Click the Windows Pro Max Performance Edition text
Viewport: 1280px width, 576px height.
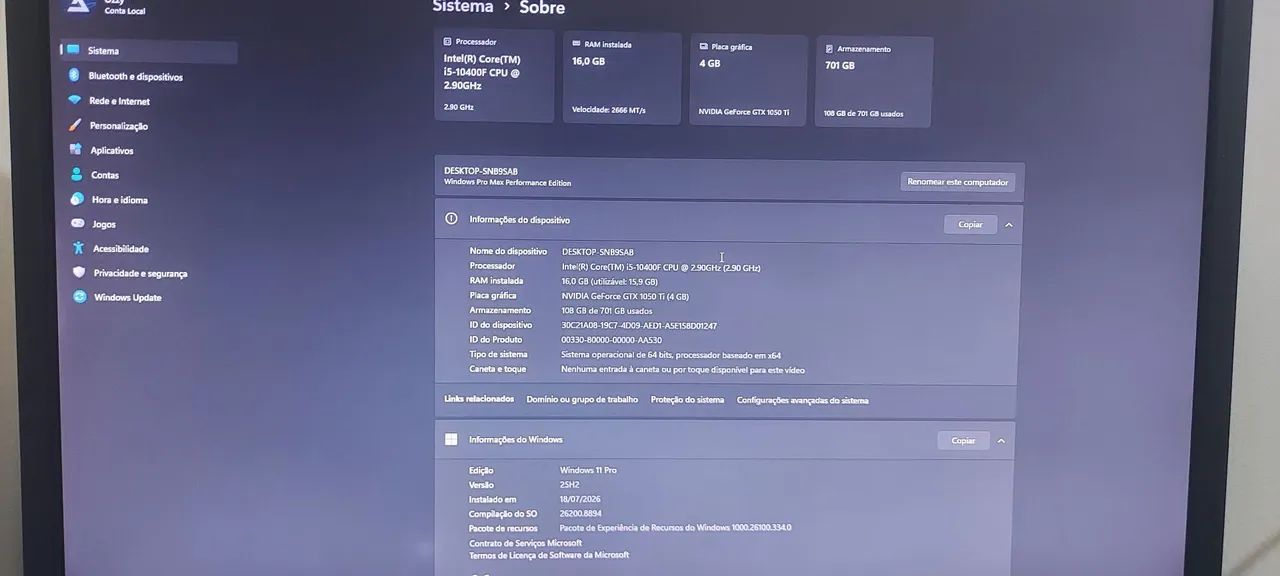(508, 183)
